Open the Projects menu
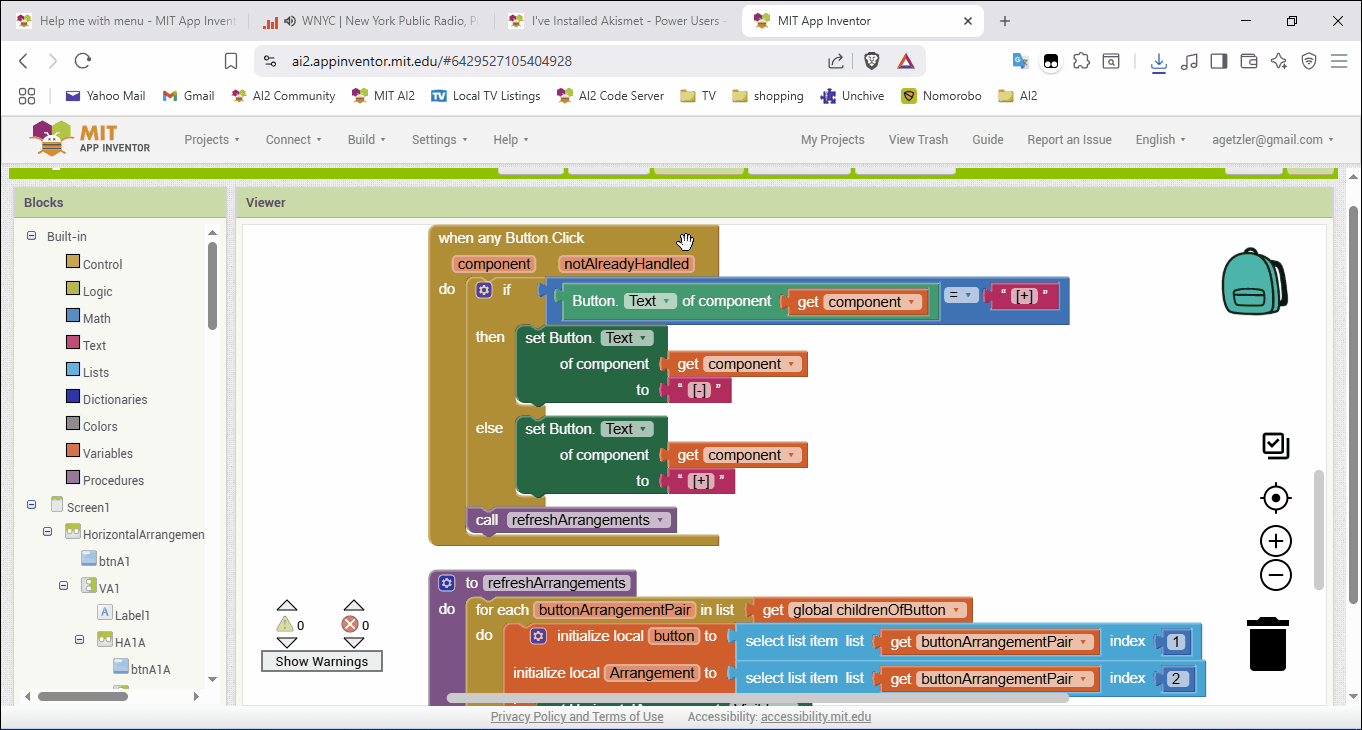1362x730 pixels. 212,139
